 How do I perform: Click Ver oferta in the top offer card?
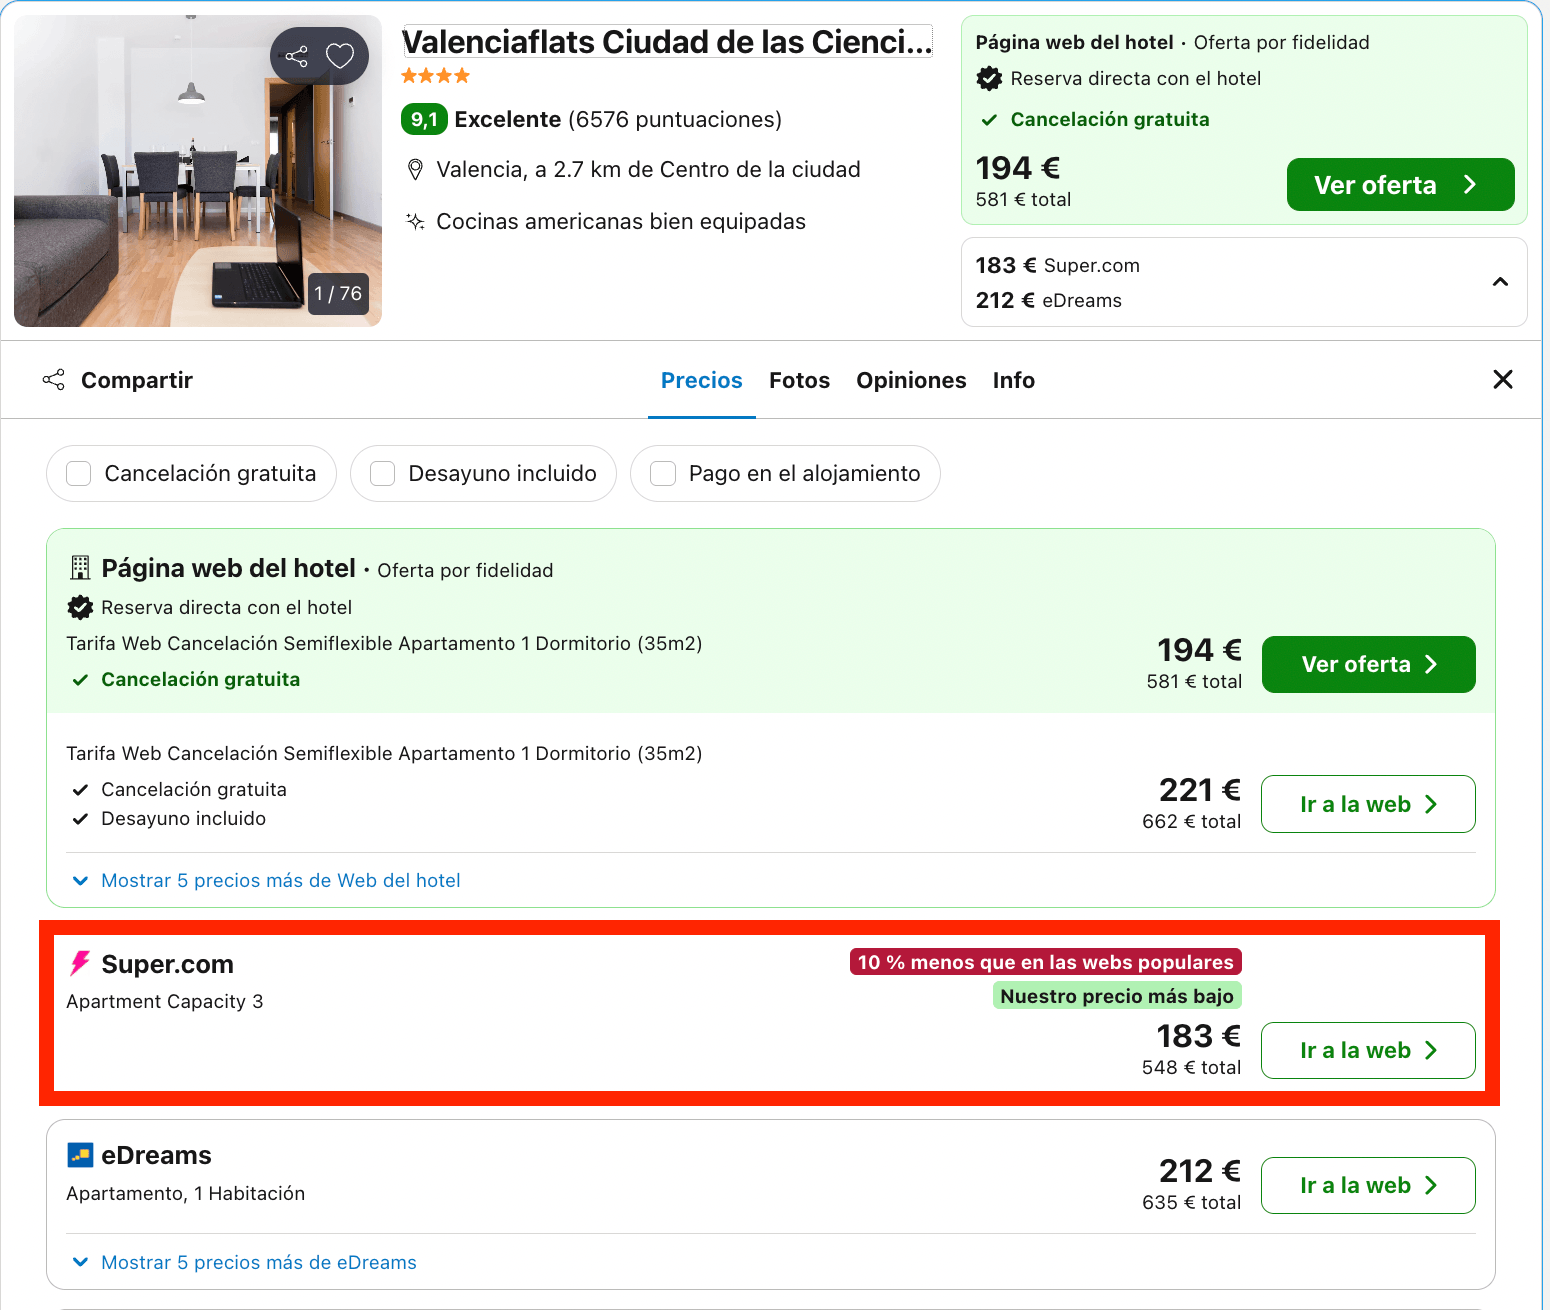[x=1400, y=185]
